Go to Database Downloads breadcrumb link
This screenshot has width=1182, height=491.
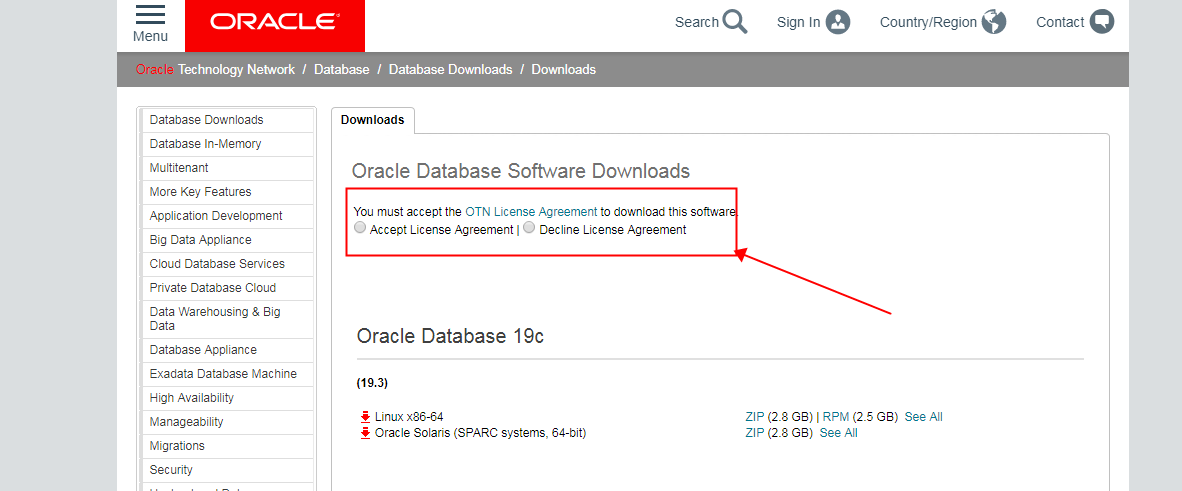(451, 69)
